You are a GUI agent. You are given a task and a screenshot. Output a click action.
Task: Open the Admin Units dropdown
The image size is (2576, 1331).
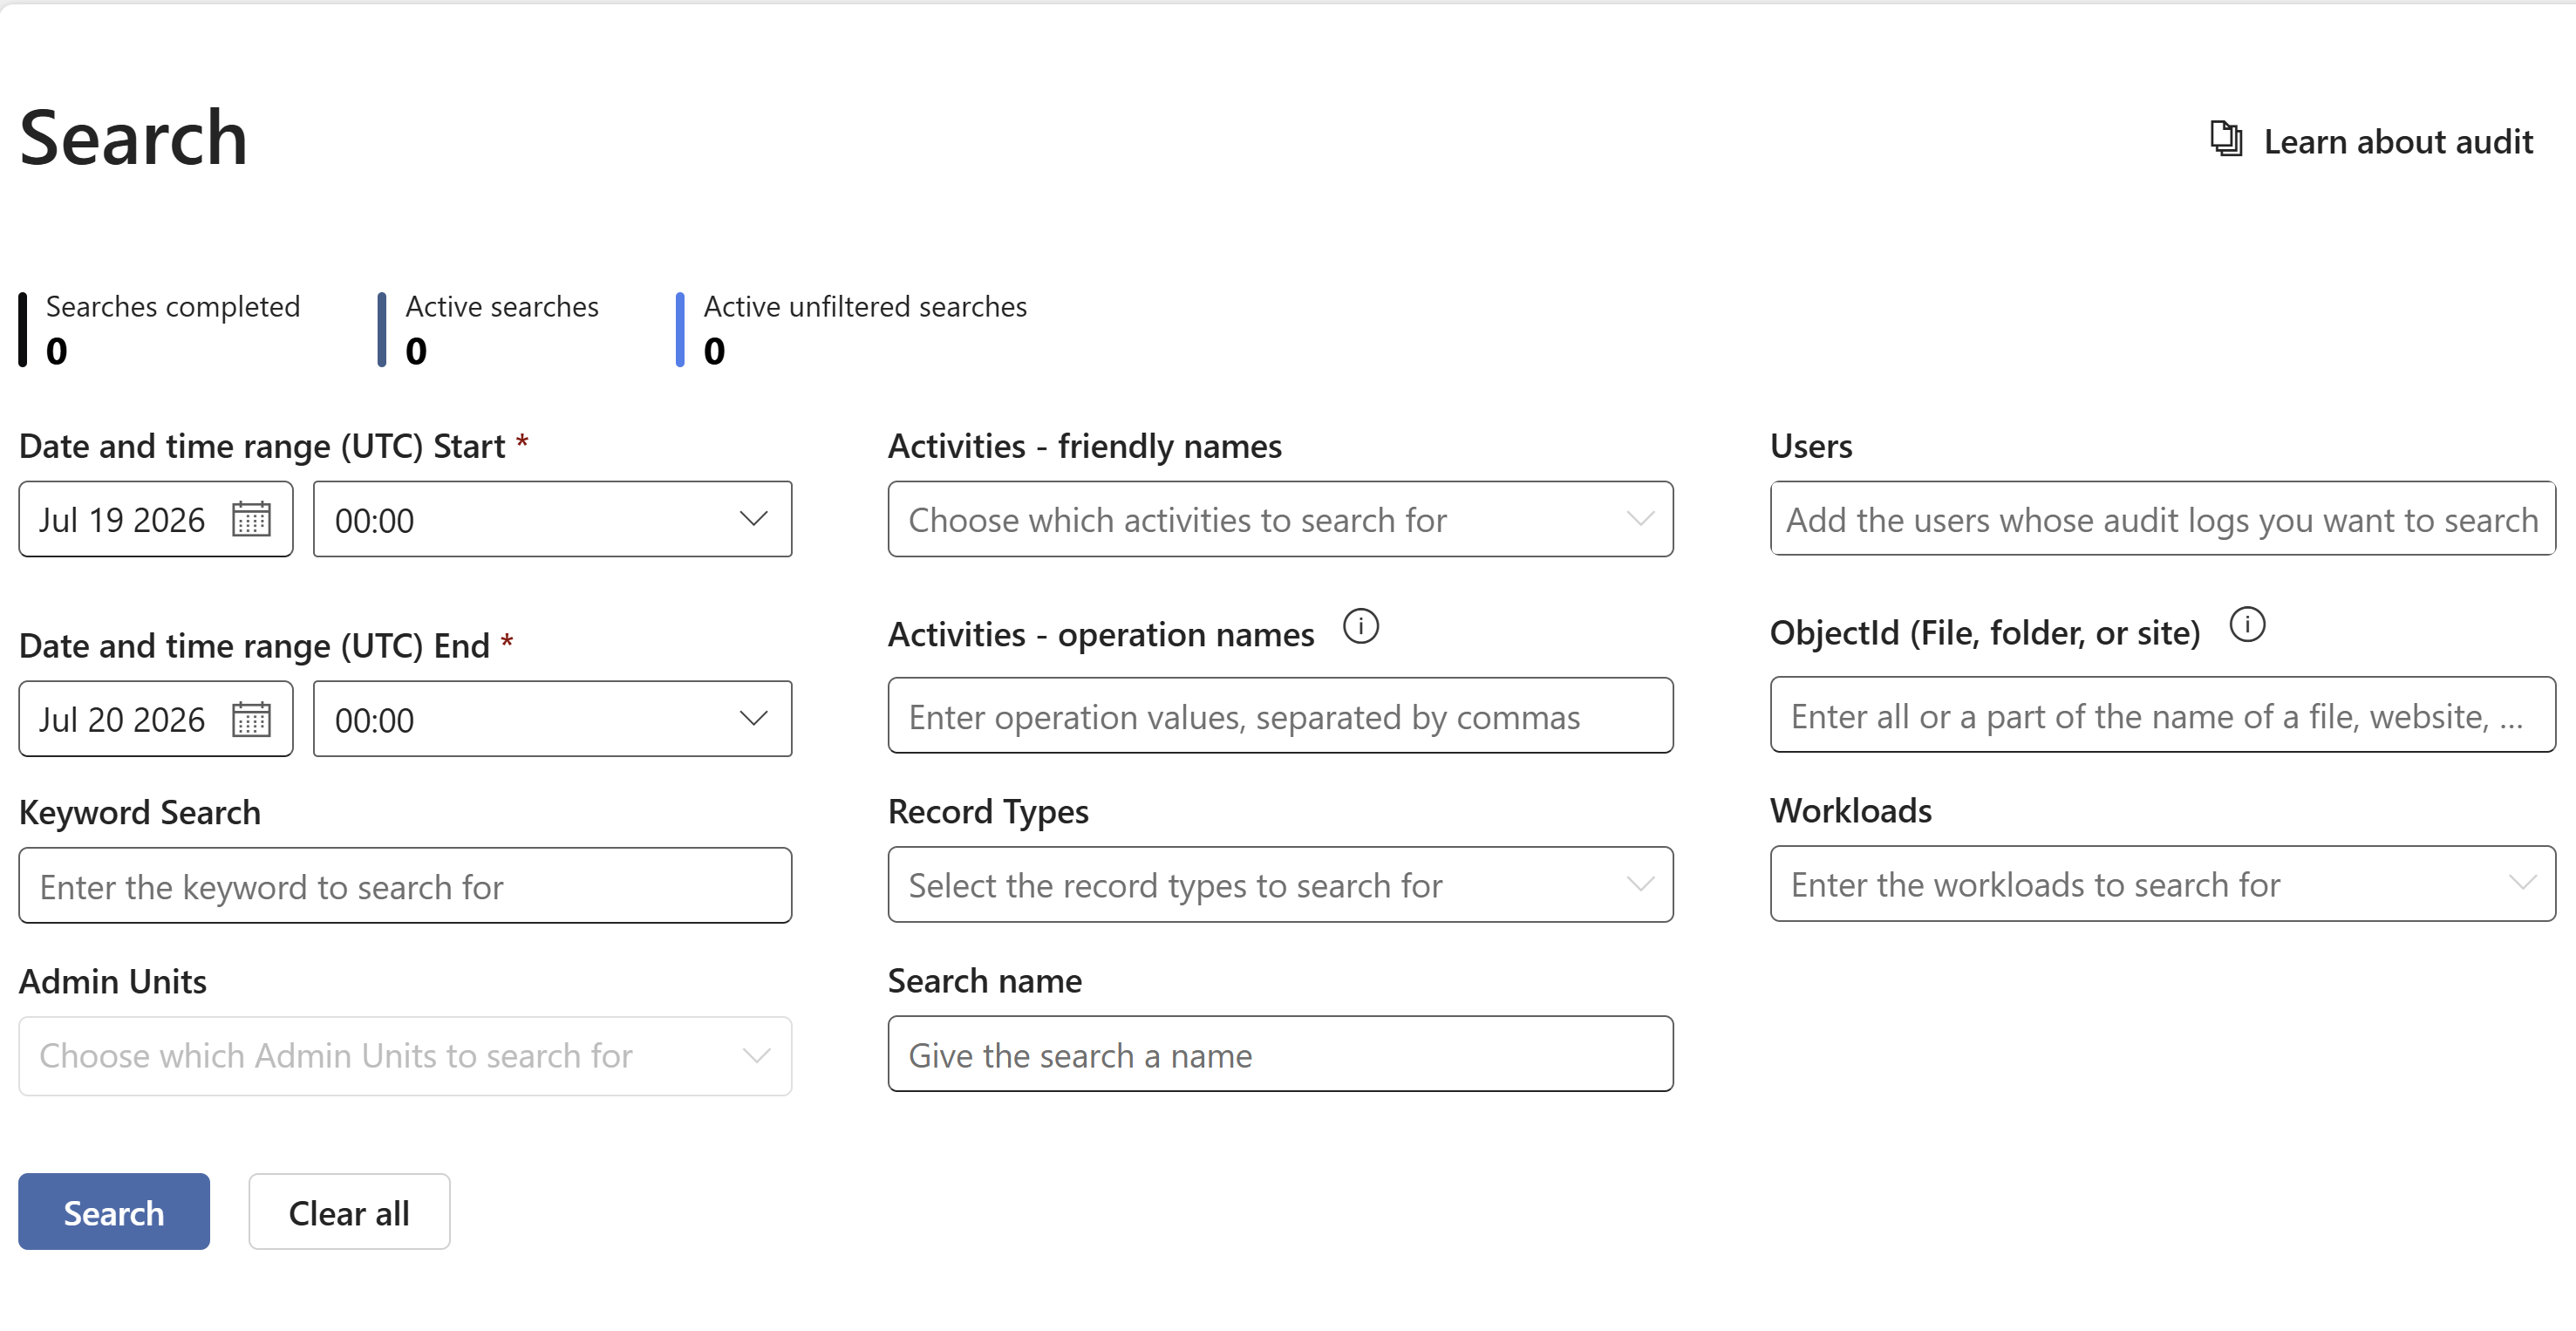tap(405, 1056)
